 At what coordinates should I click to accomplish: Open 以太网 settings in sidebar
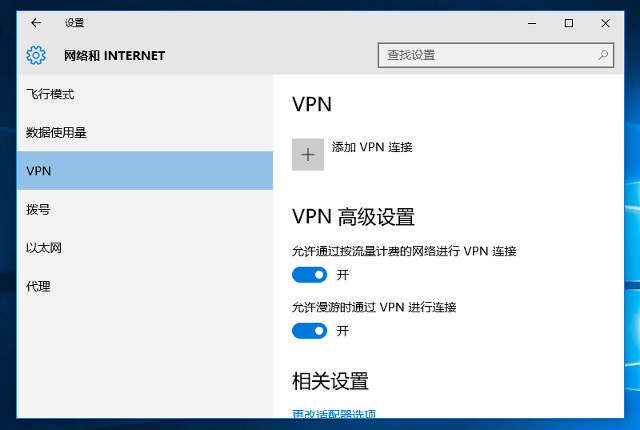pyautogui.click(x=45, y=248)
